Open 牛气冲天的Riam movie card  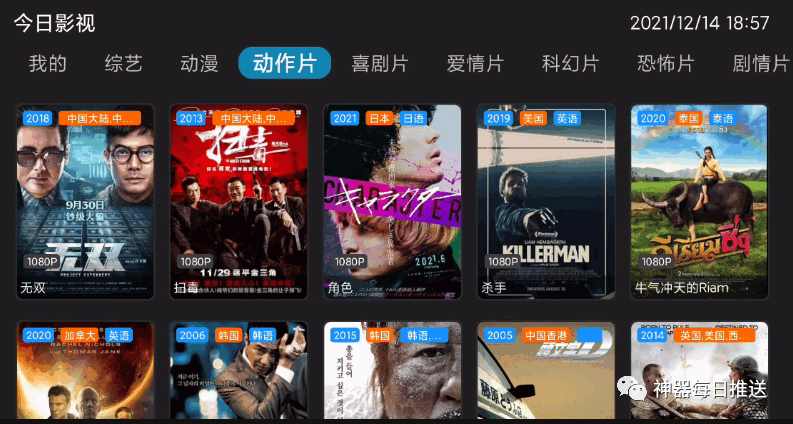coord(699,202)
